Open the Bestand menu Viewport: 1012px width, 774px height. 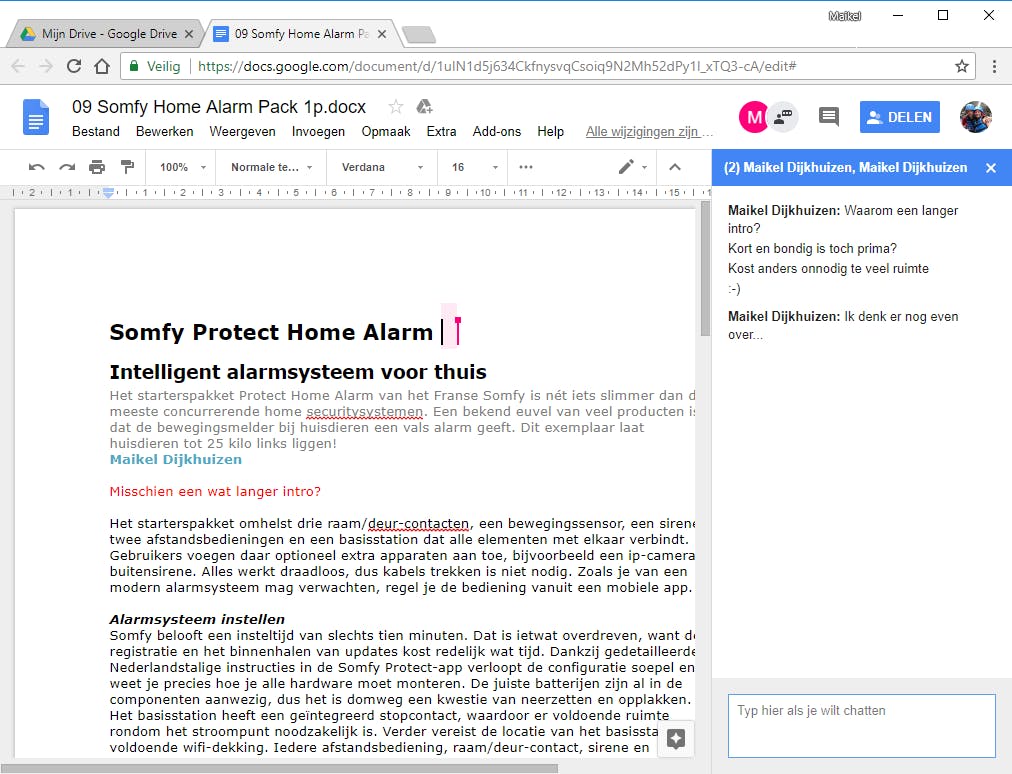coord(96,132)
